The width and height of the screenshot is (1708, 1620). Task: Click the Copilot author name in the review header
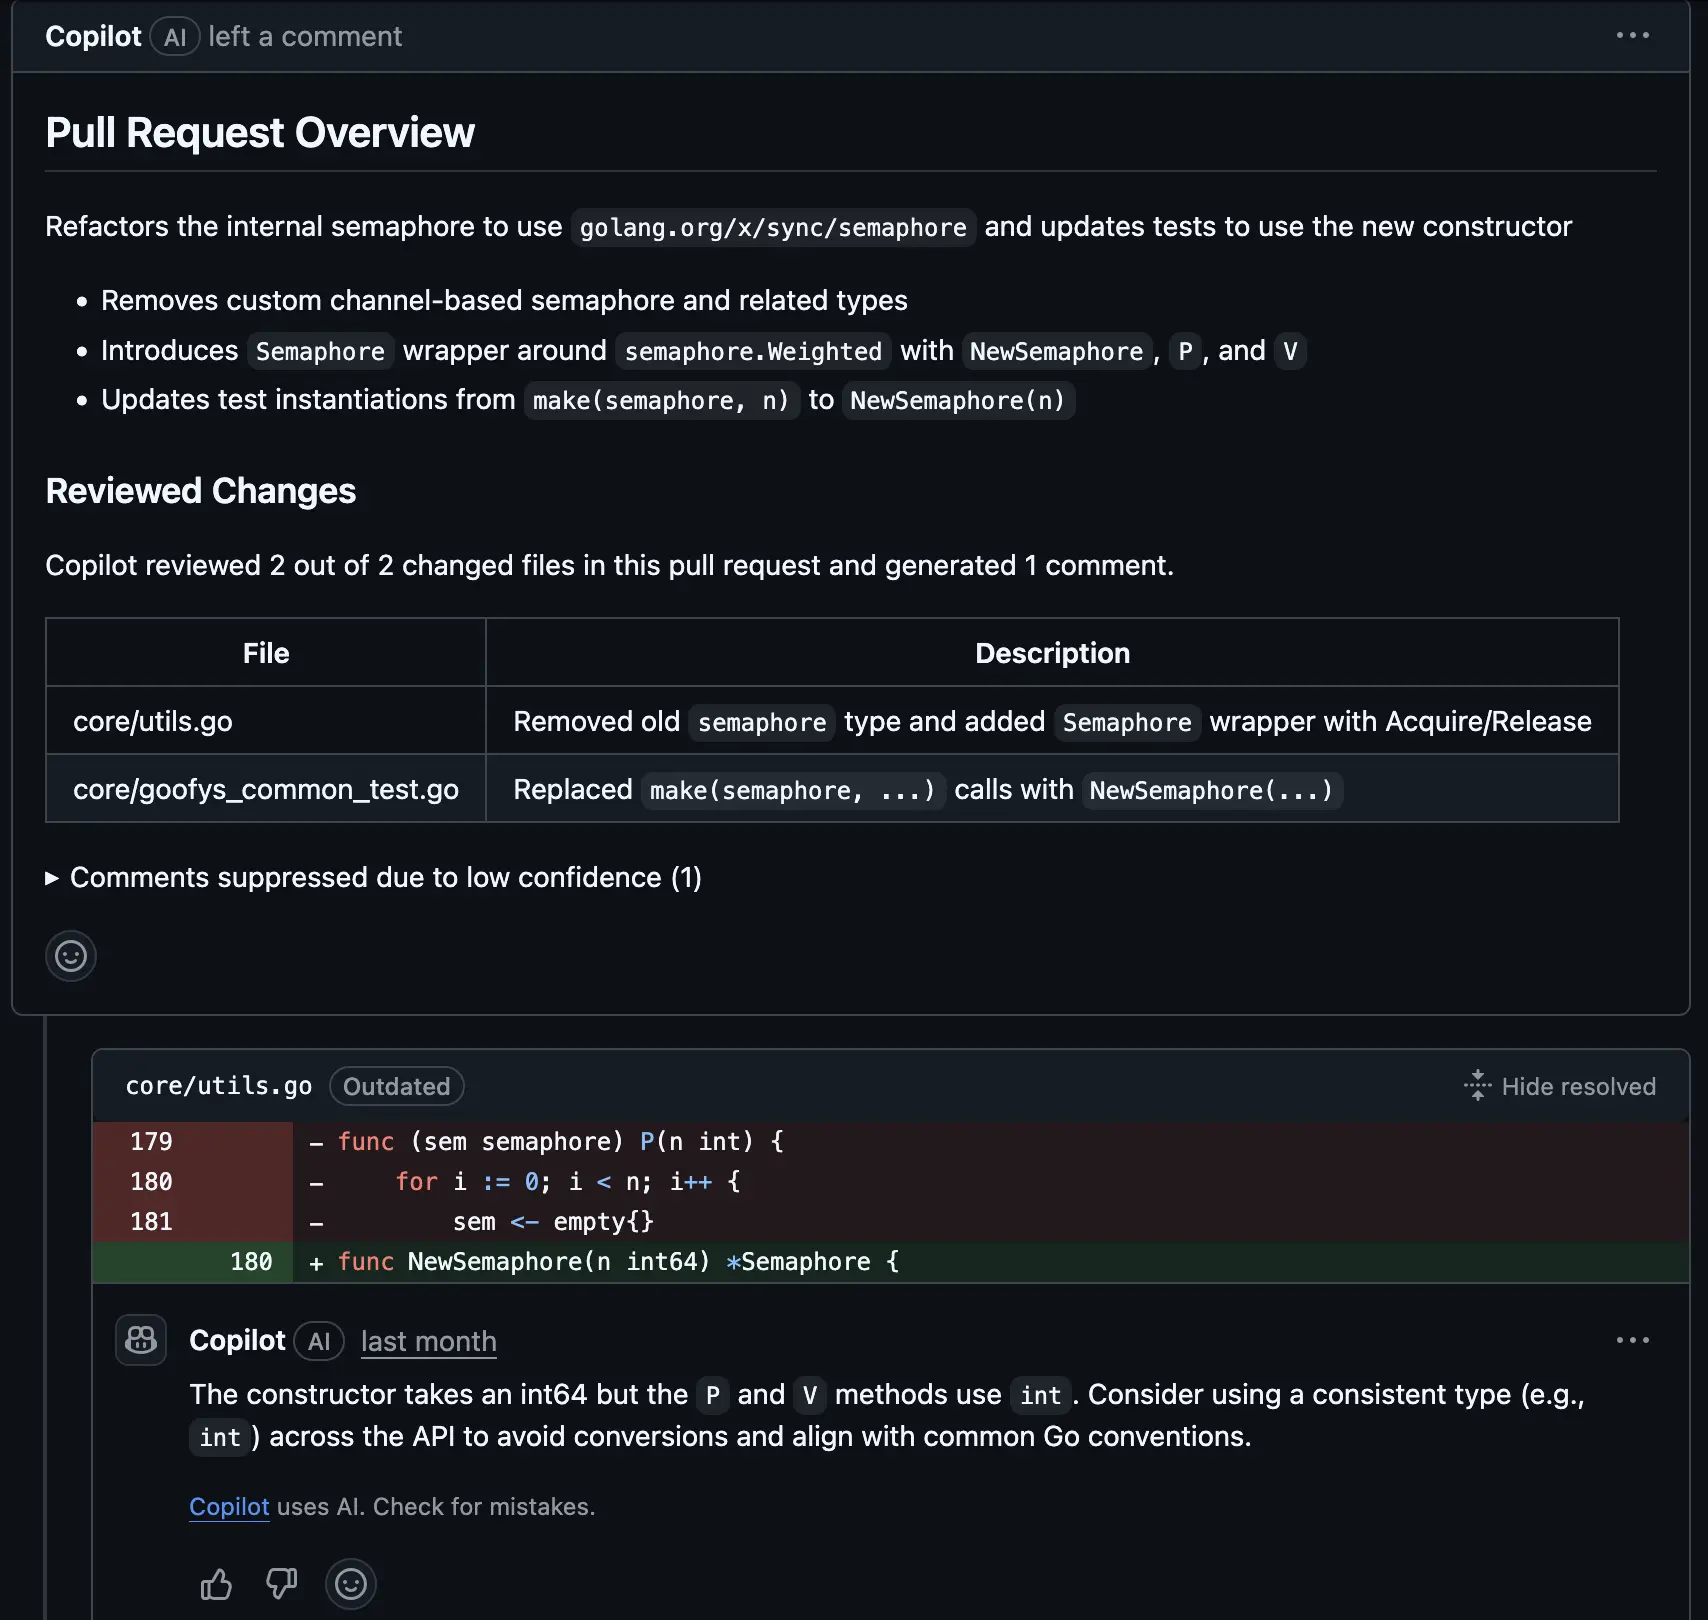pos(93,36)
